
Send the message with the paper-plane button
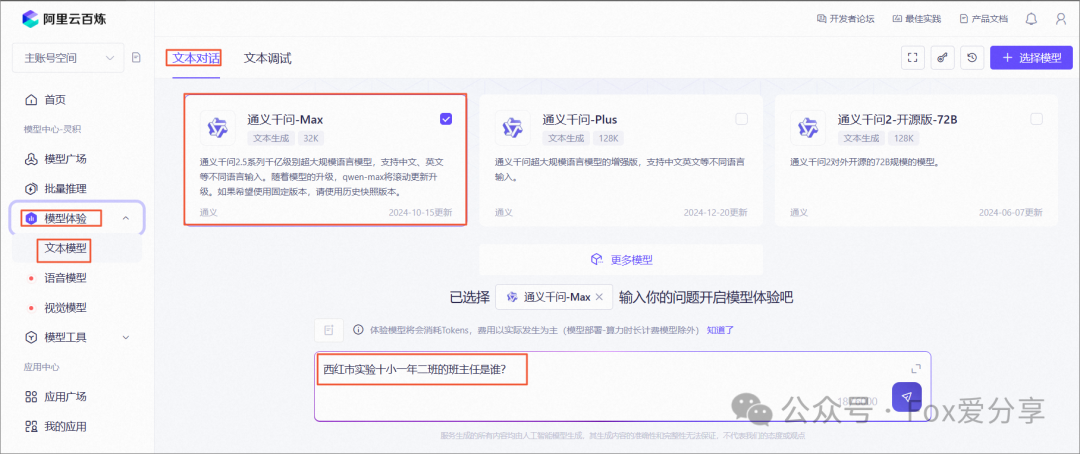[x=907, y=397]
